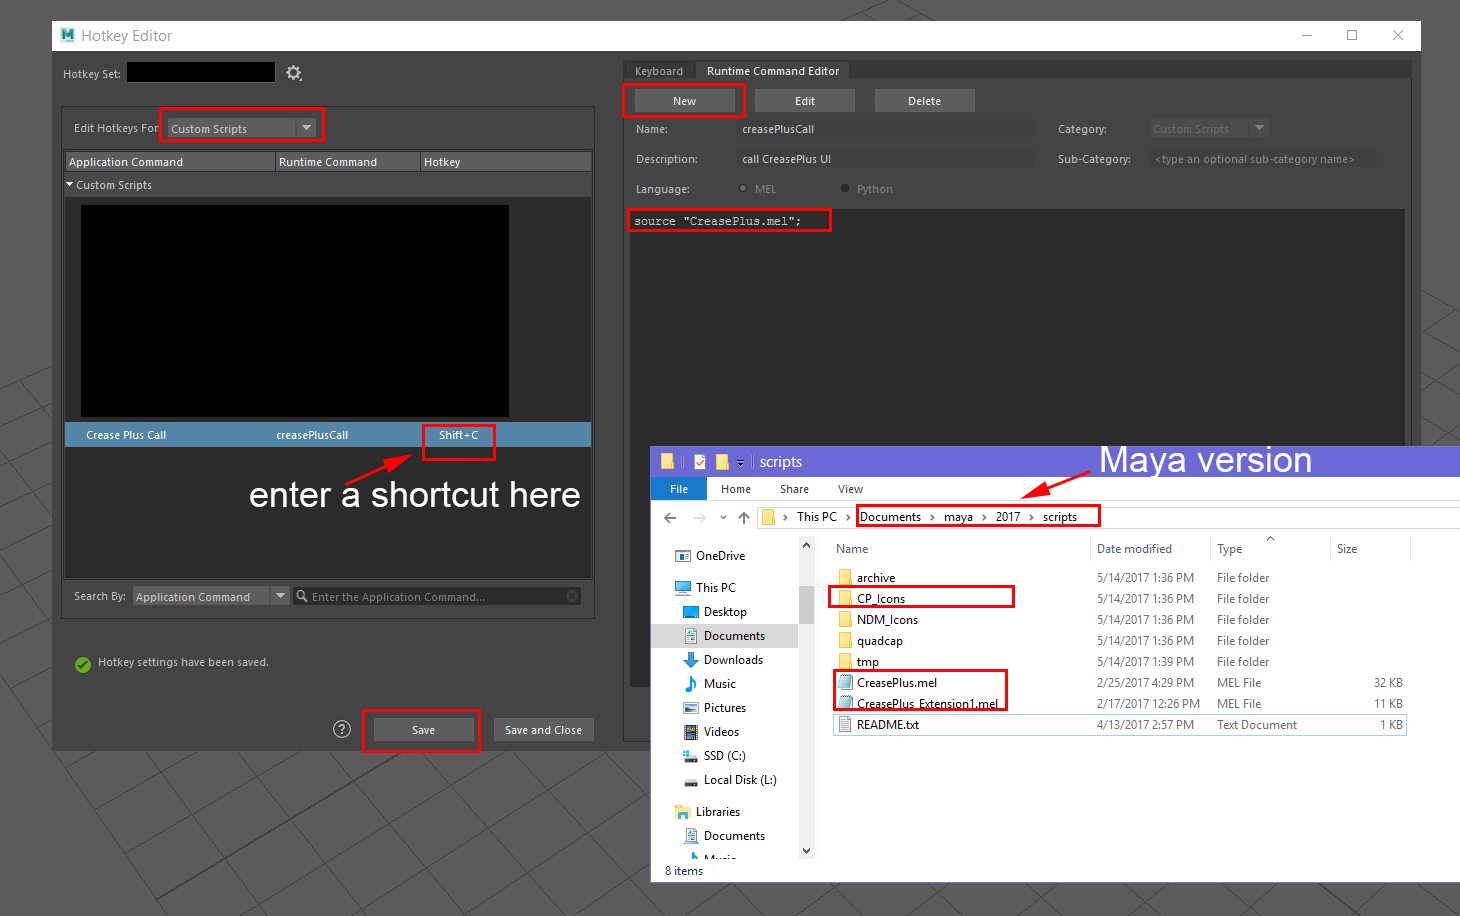The image size is (1460, 916).
Task: Select CreasePlus_Extension1.mel file
Action: [x=927, y=704]
